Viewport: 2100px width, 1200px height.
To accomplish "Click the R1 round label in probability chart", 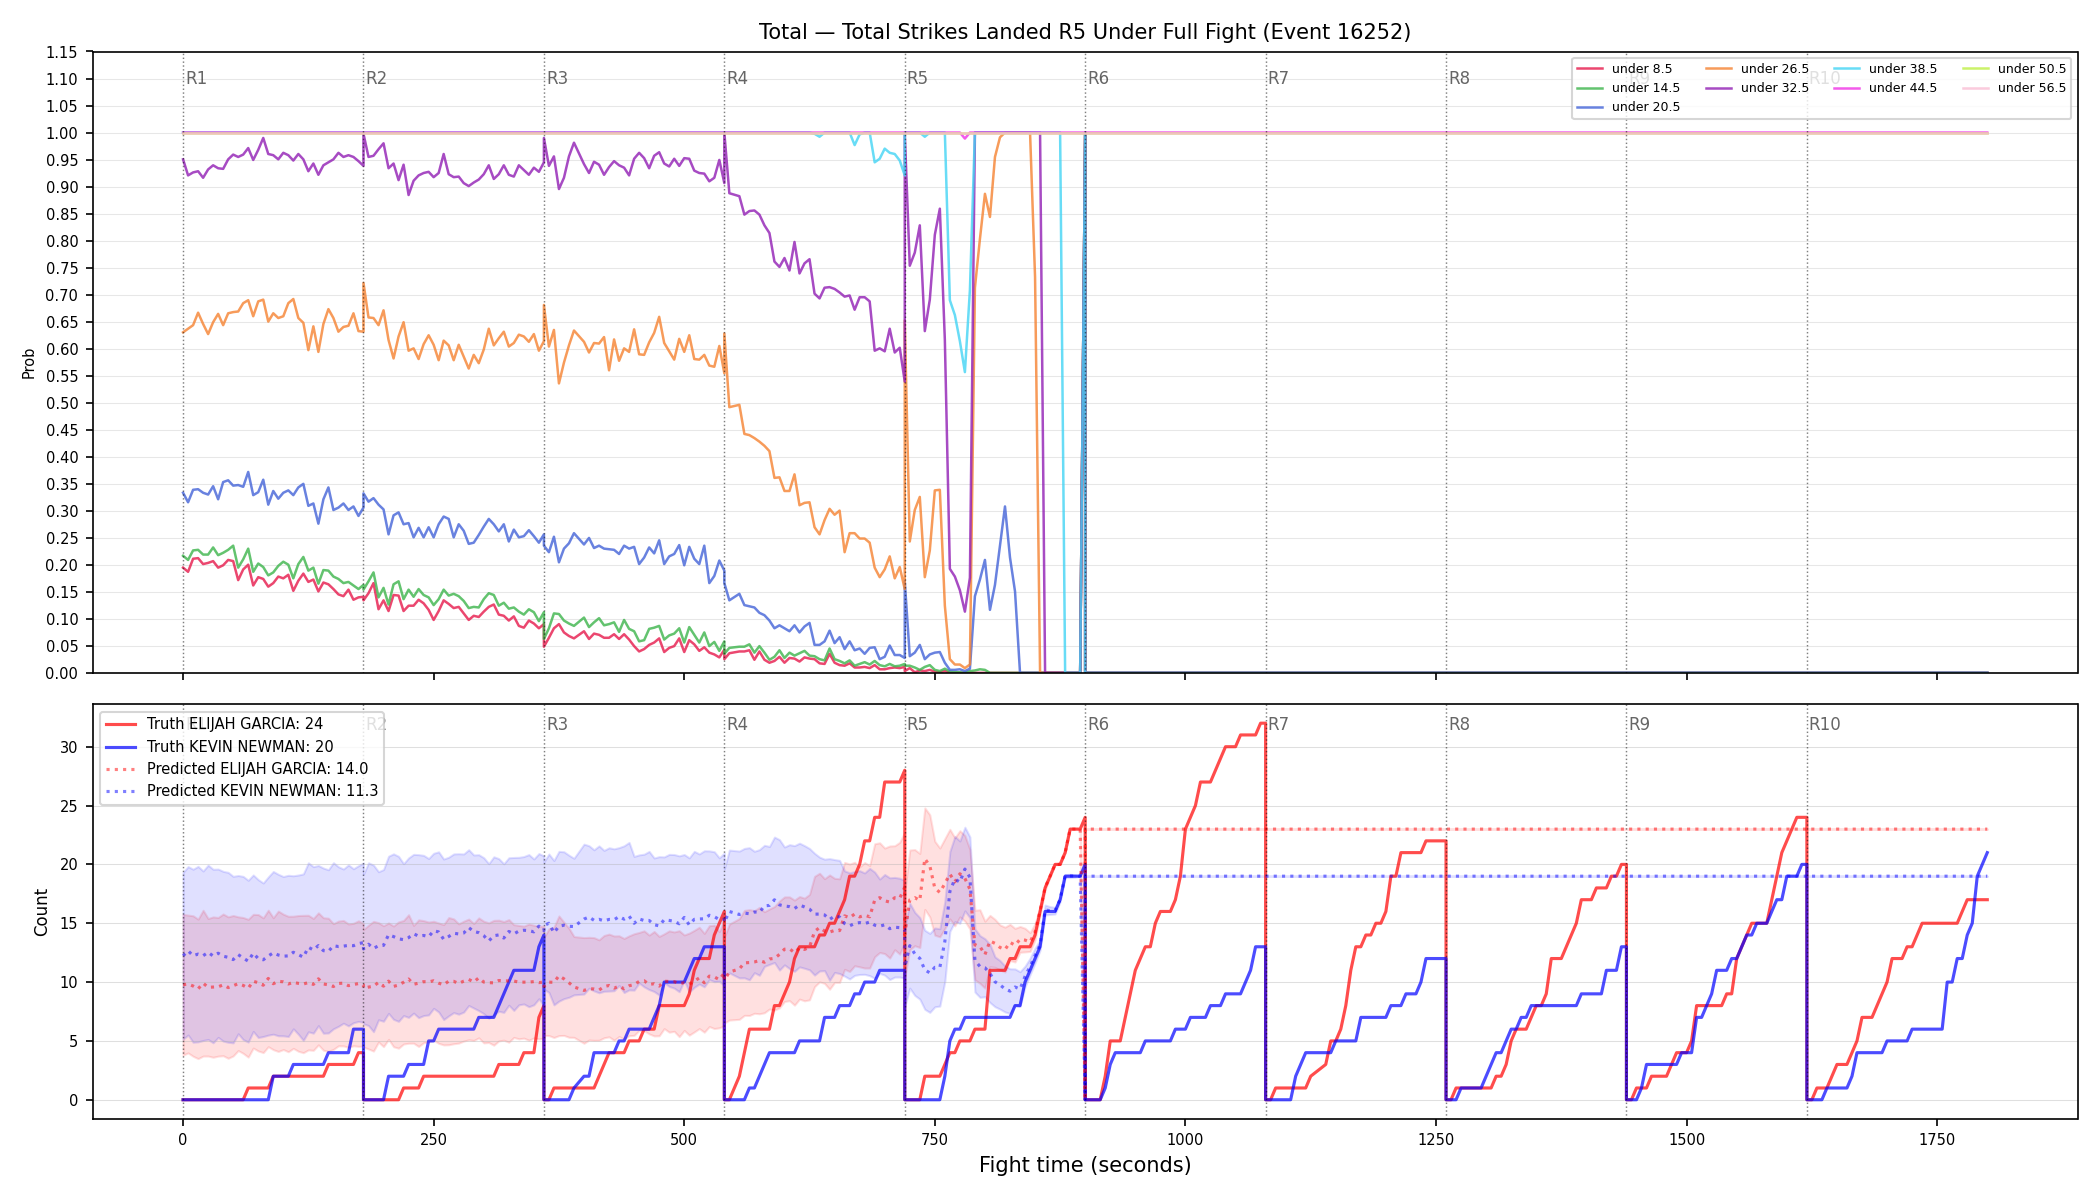I will (x=196, y=78).
